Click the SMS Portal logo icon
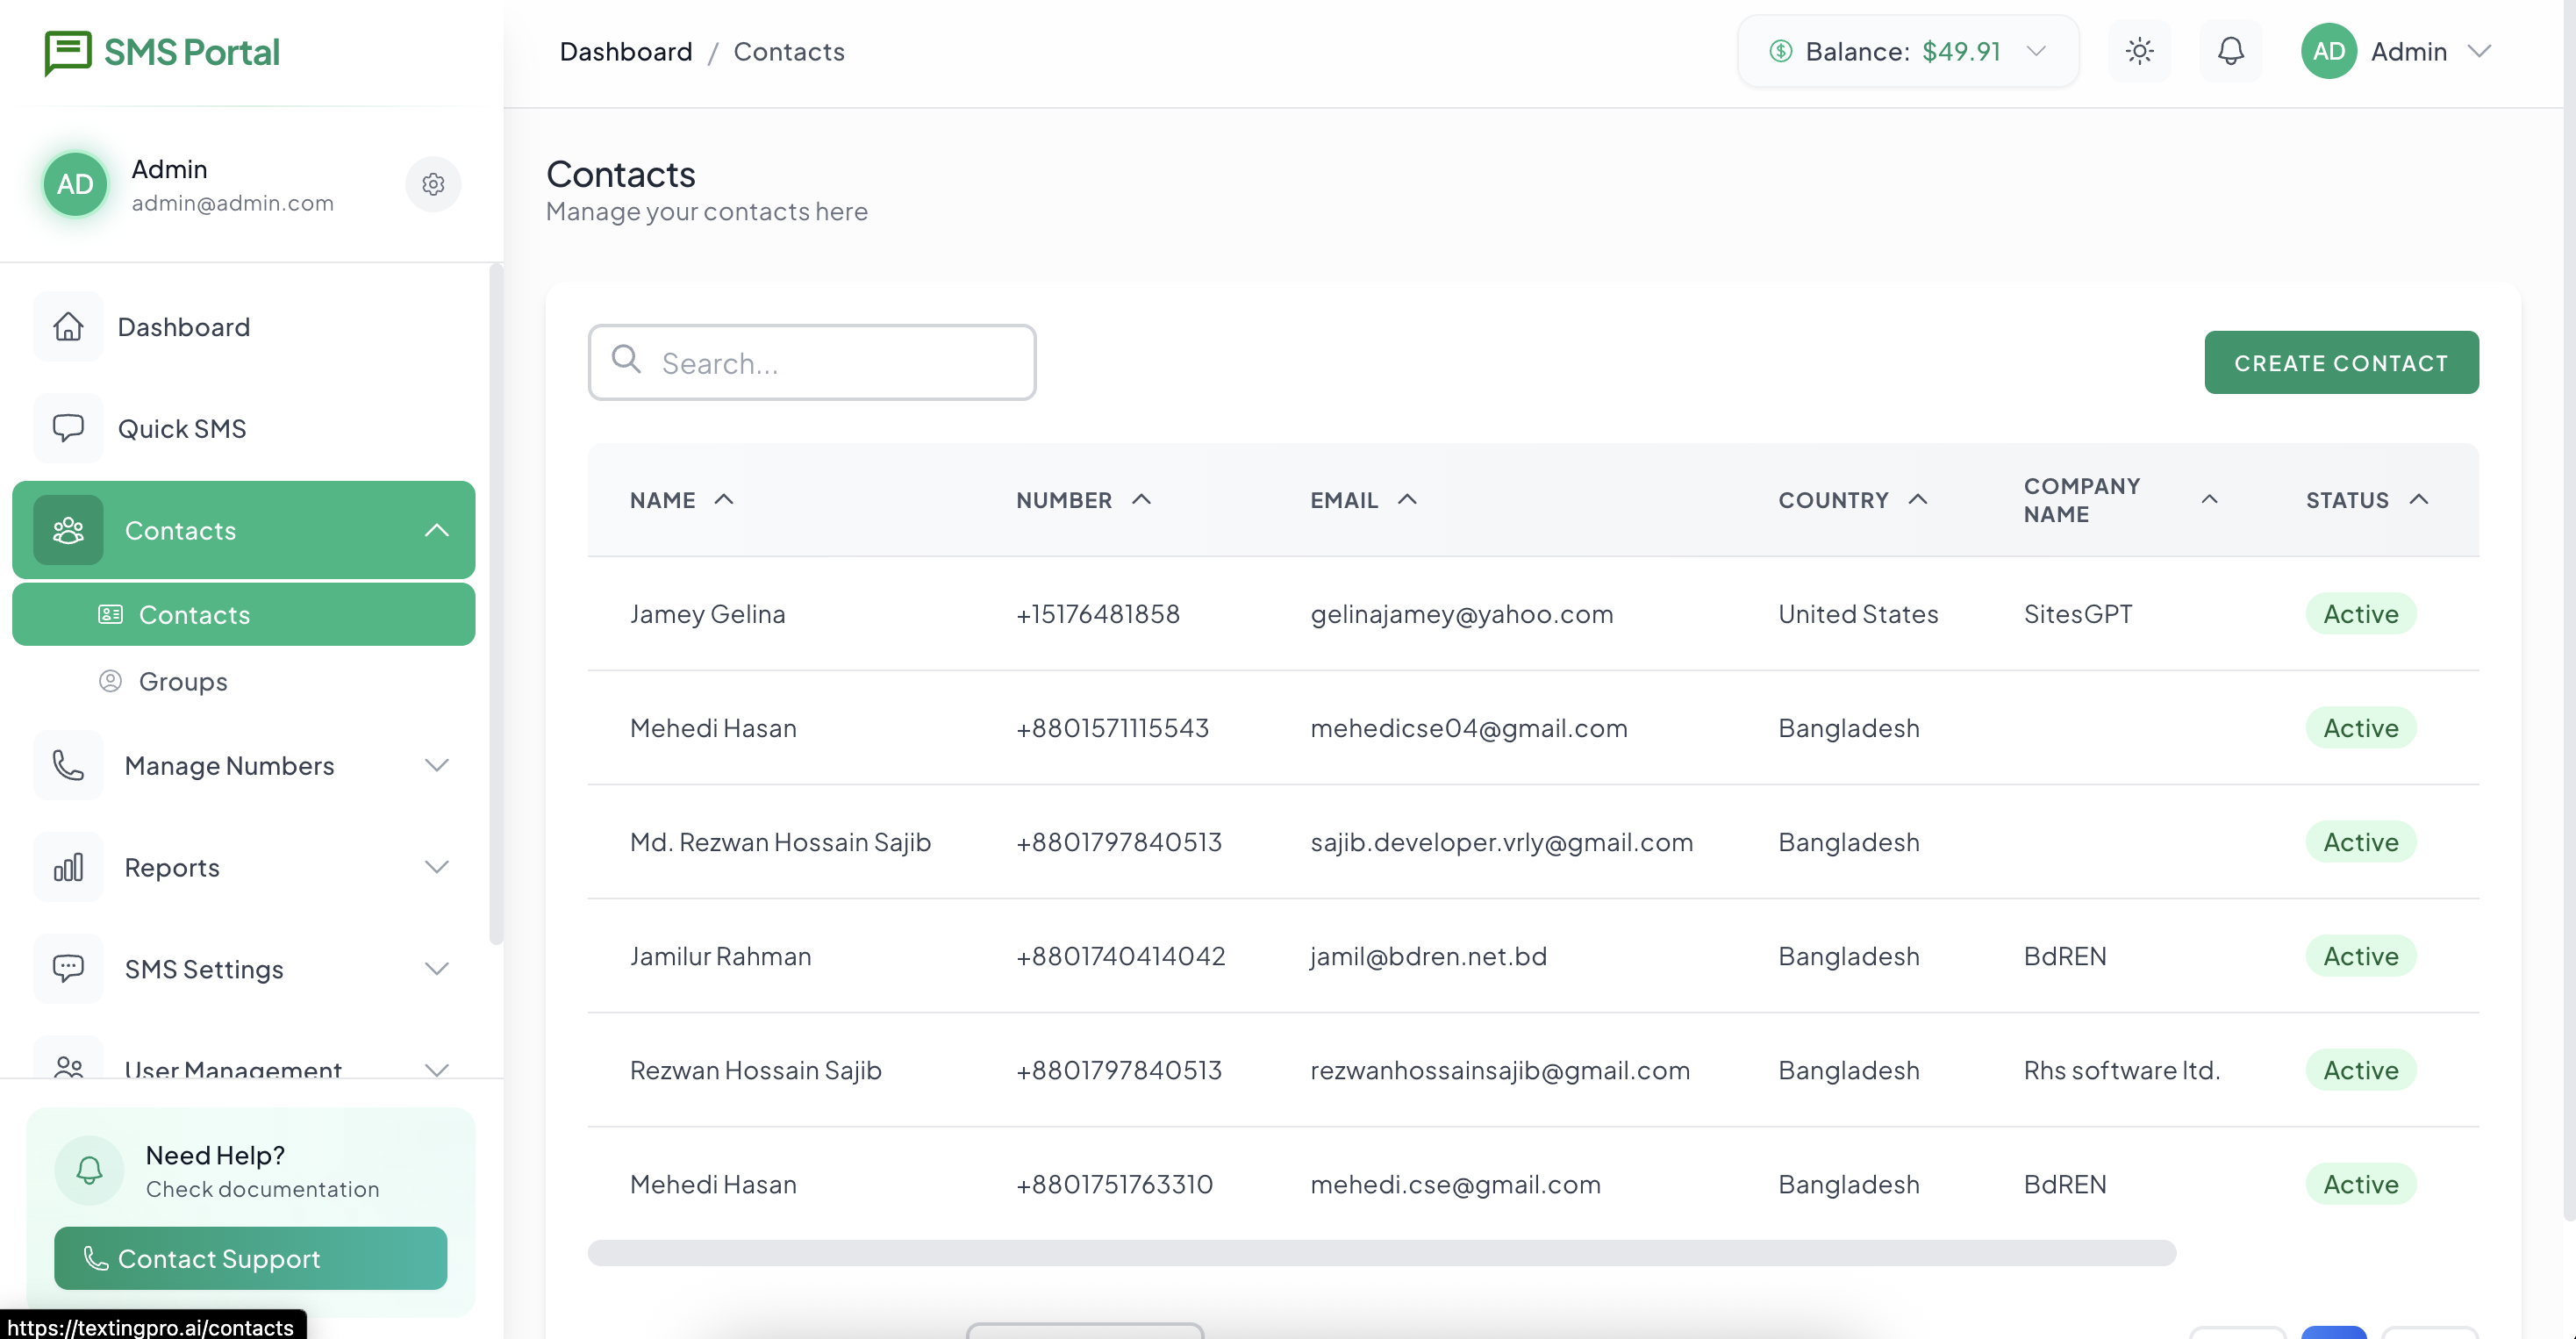2576x1339 pixels. point(67,52)
